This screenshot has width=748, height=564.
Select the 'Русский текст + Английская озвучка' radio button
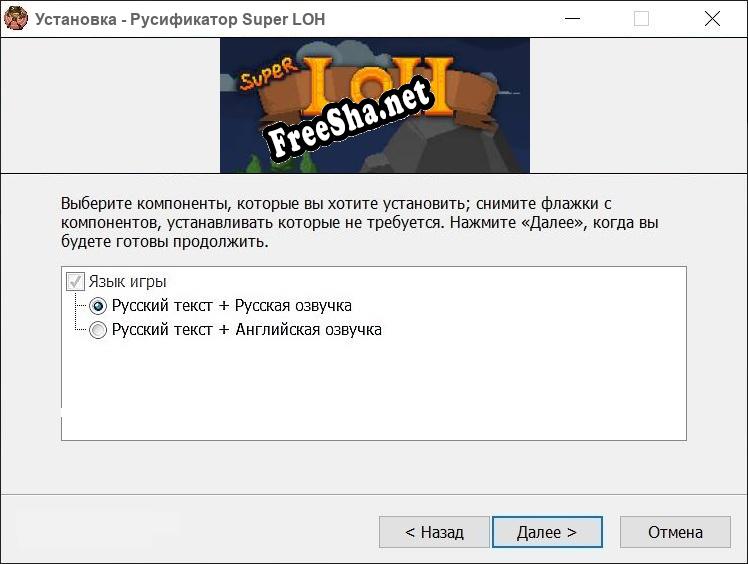click(x=98, y=330)
